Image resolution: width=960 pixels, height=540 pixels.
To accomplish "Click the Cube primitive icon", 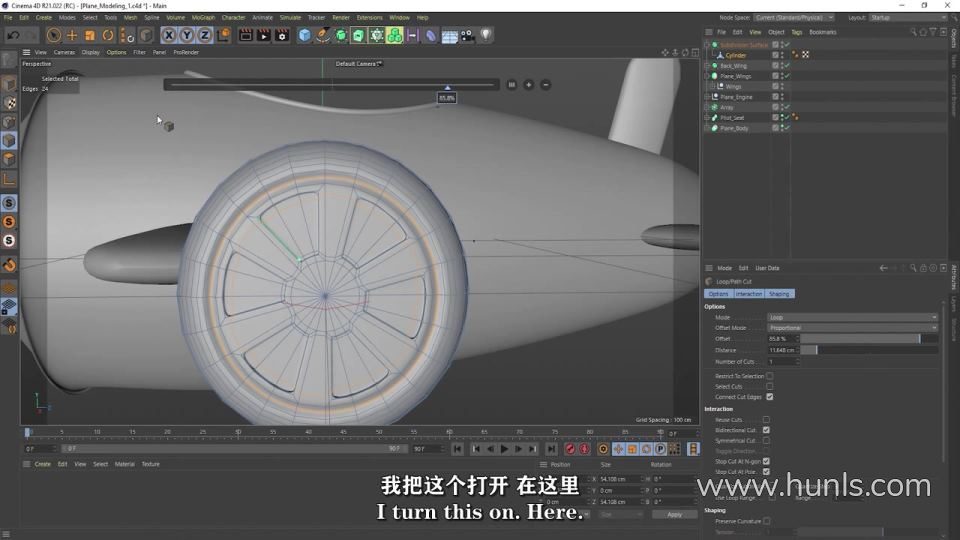I will coord(304,35).
